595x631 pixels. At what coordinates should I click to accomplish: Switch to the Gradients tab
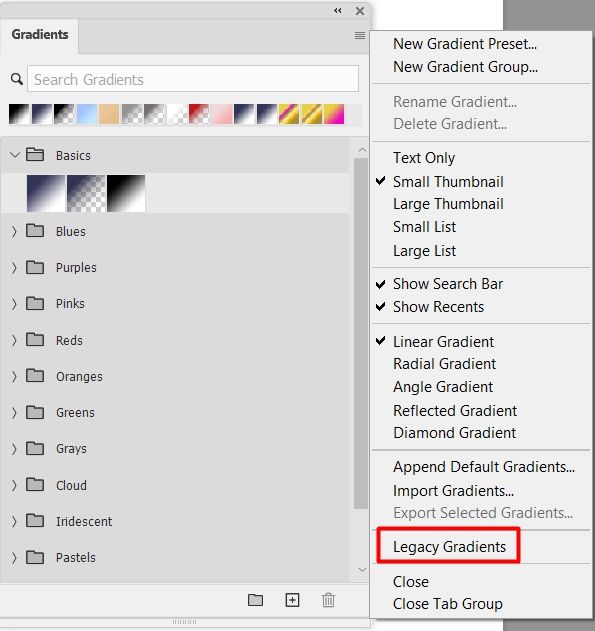pyautogui.click(x=39, y=35)
